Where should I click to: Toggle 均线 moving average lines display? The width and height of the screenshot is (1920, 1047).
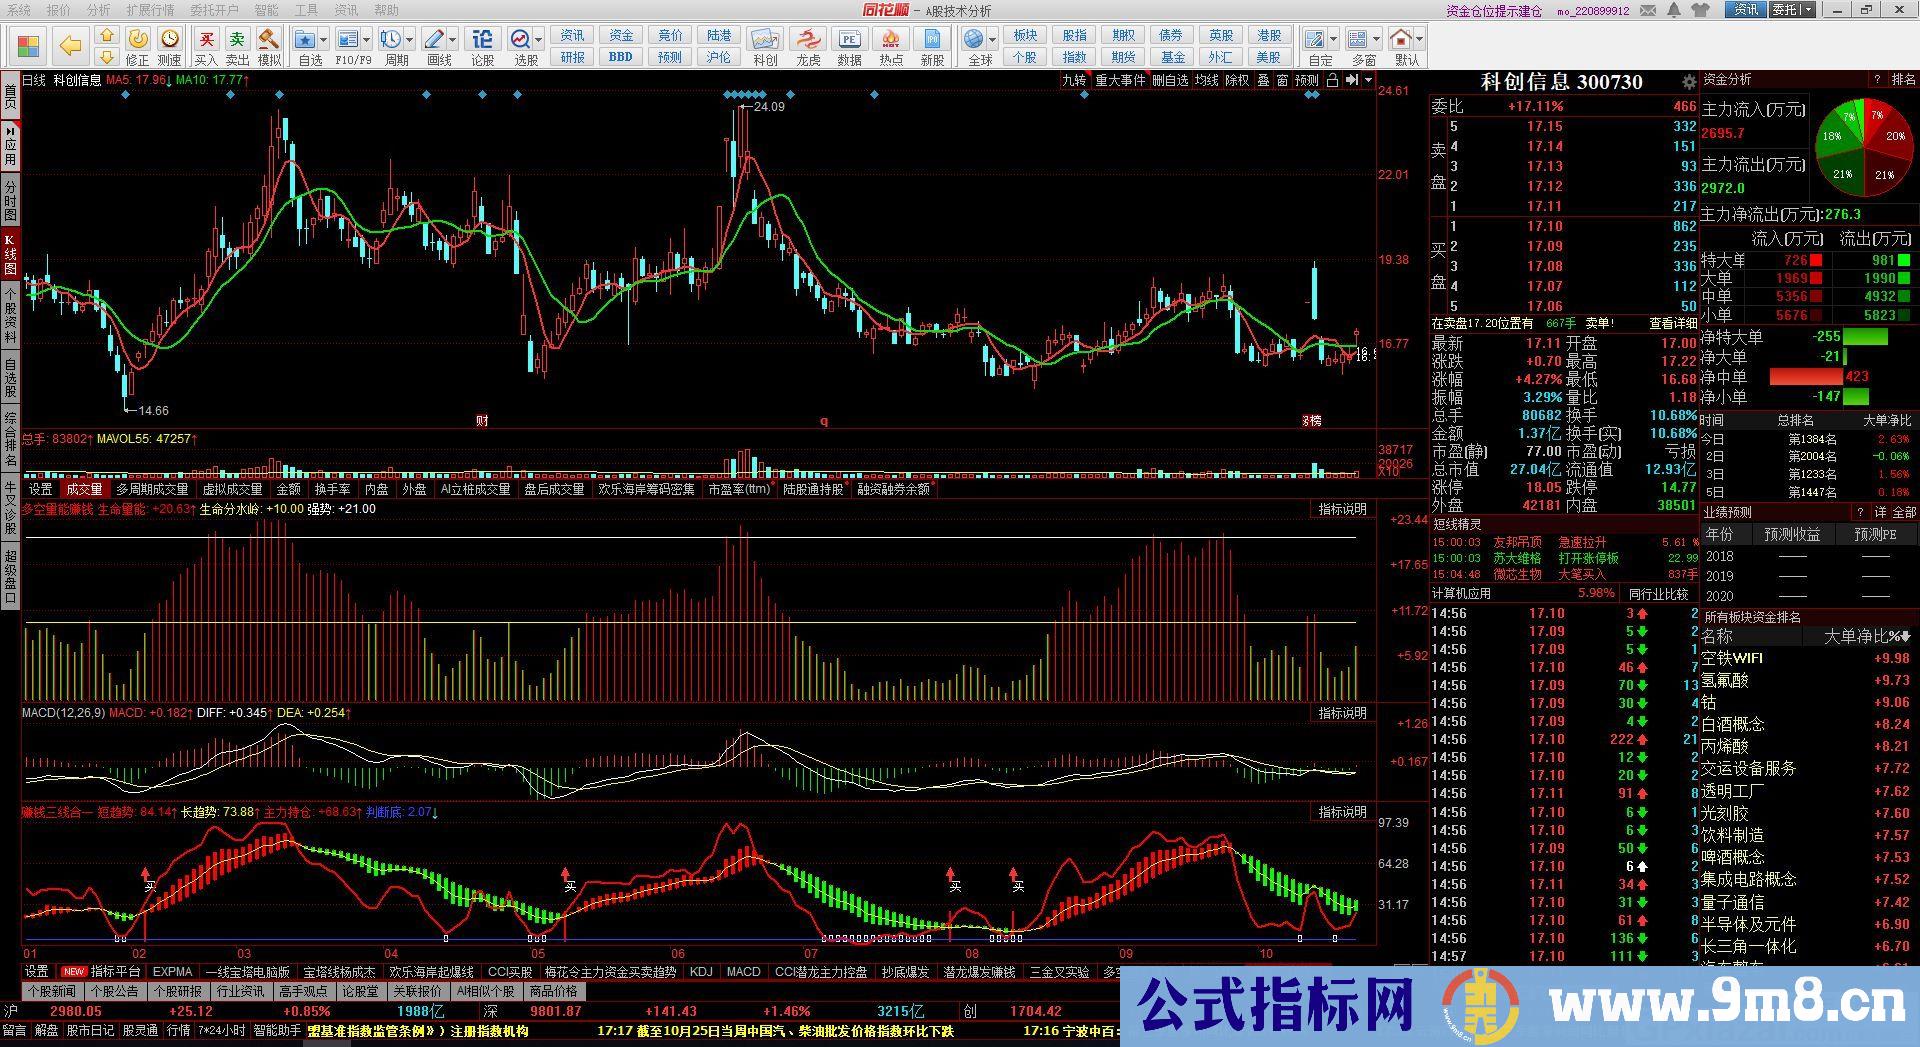(x=1207, y=80)
